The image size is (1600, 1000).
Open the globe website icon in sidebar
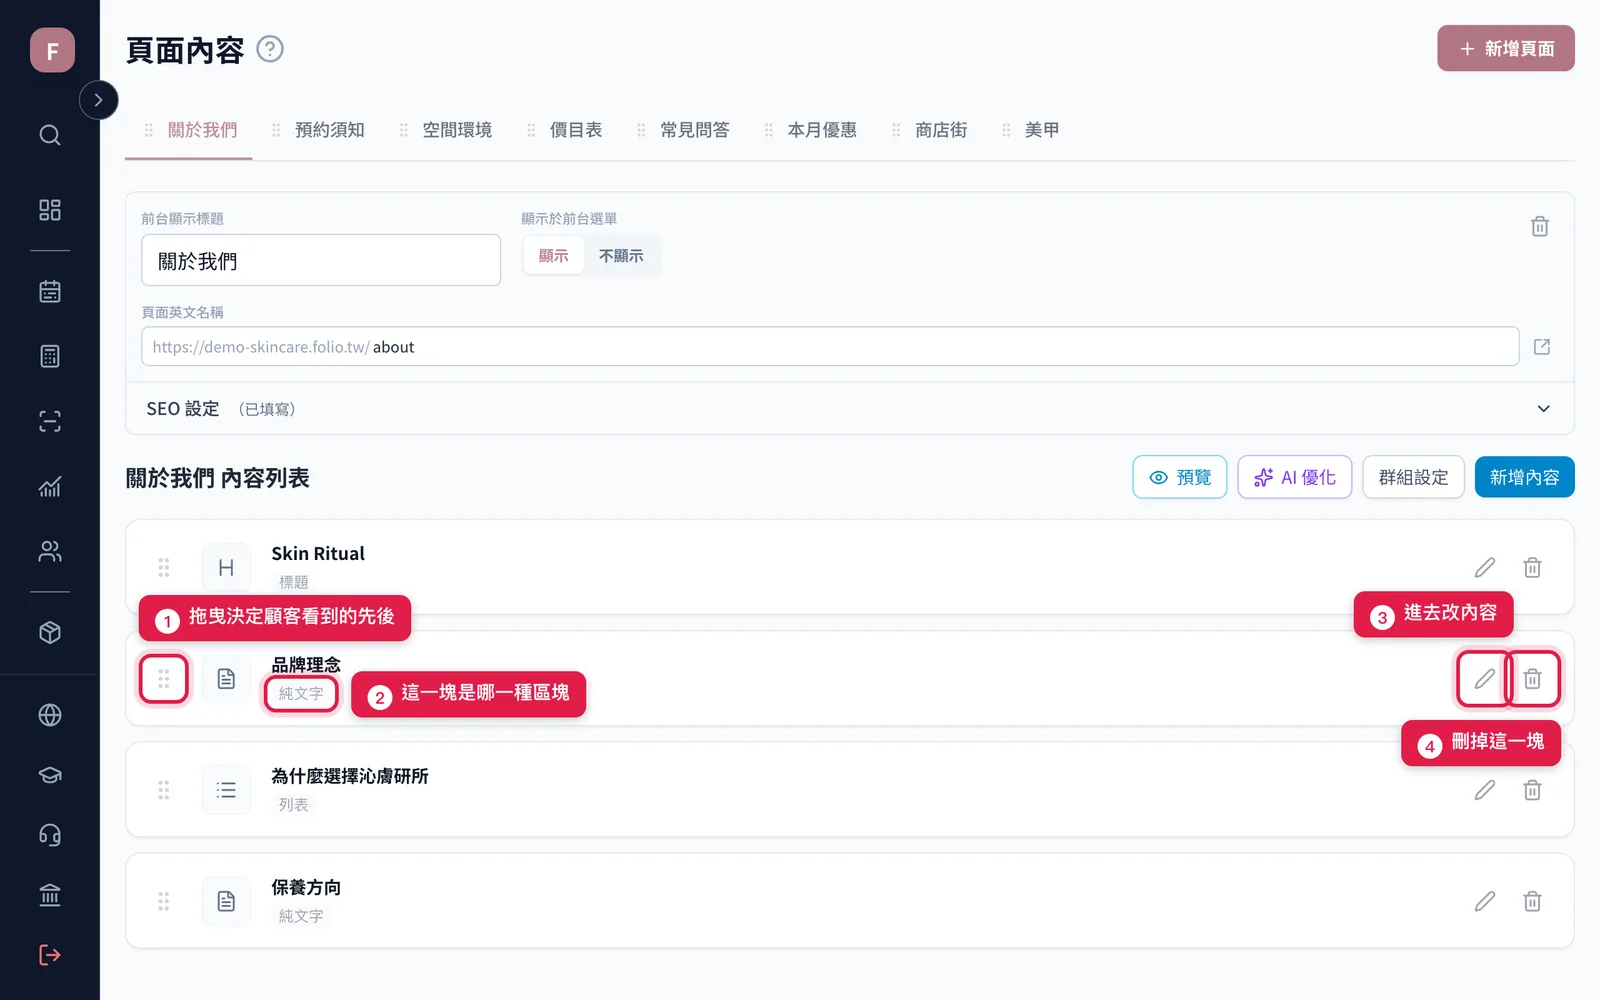point(50,715)
